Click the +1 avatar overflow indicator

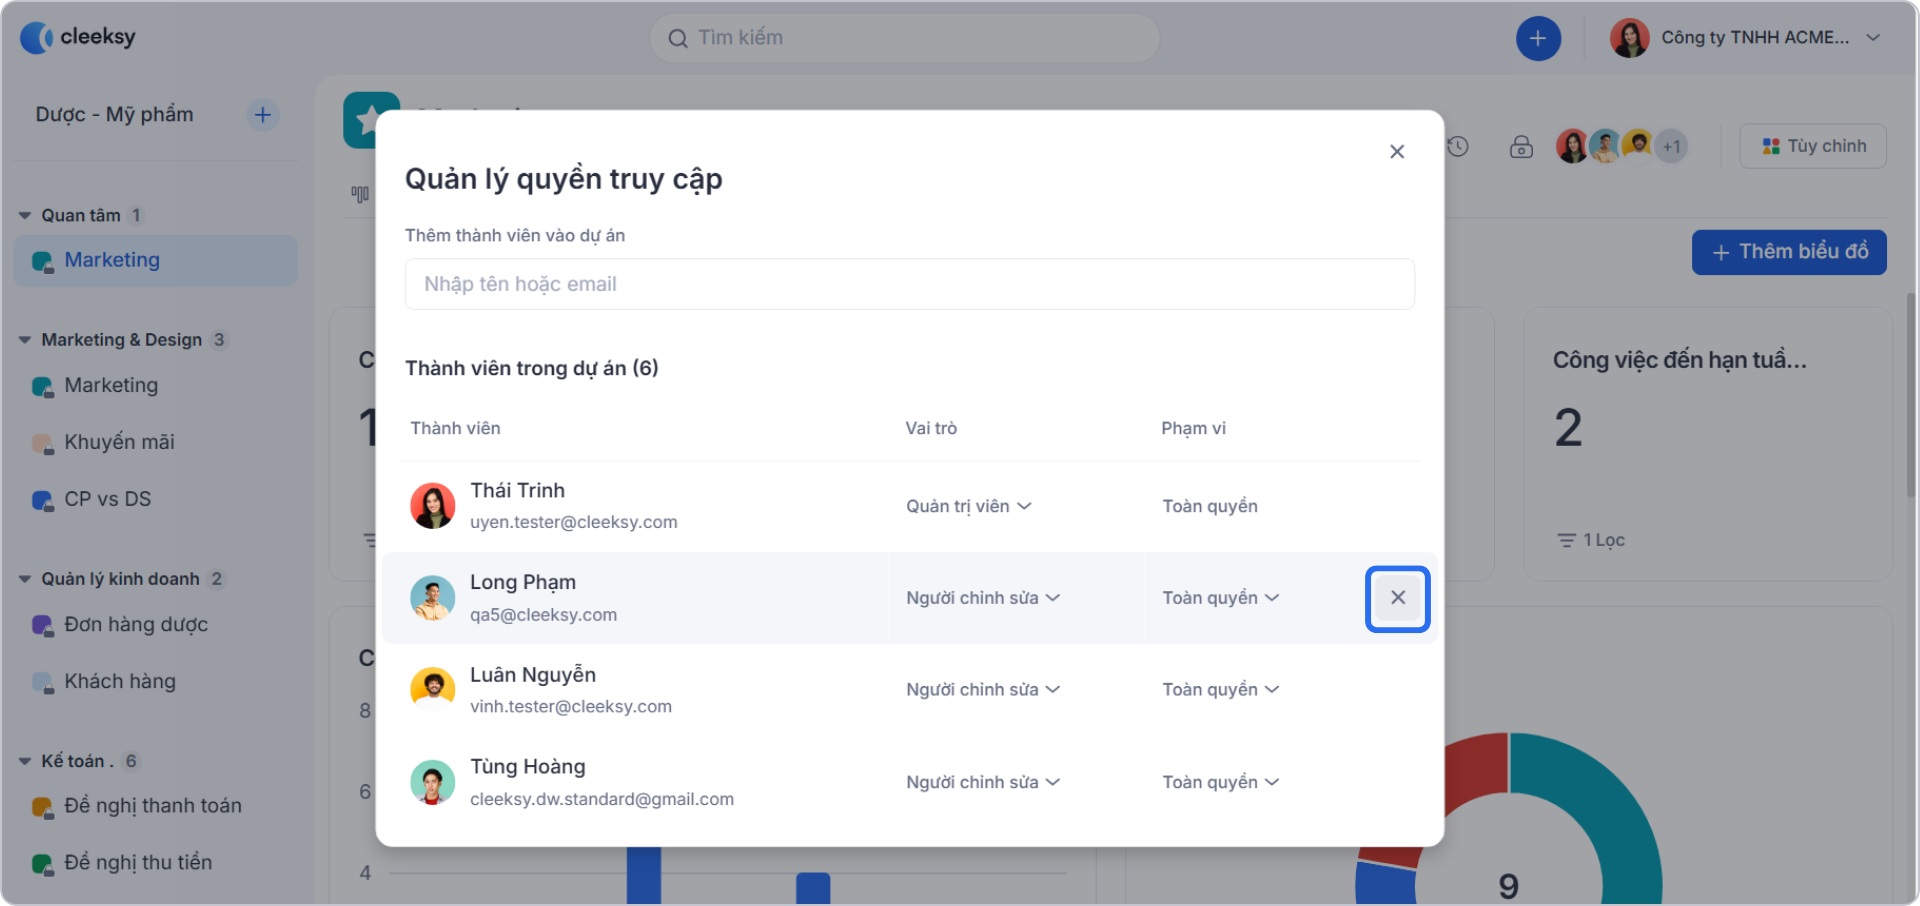coord(1671,146)
